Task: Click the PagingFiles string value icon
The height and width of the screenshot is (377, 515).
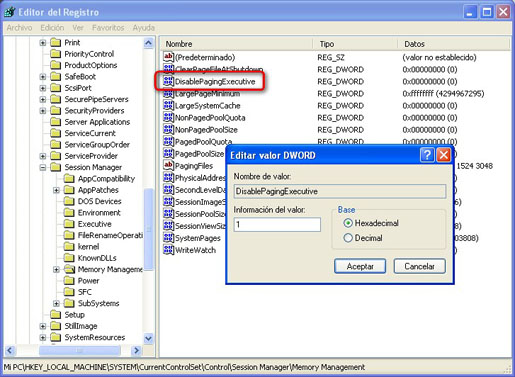Action: point(169,166)
